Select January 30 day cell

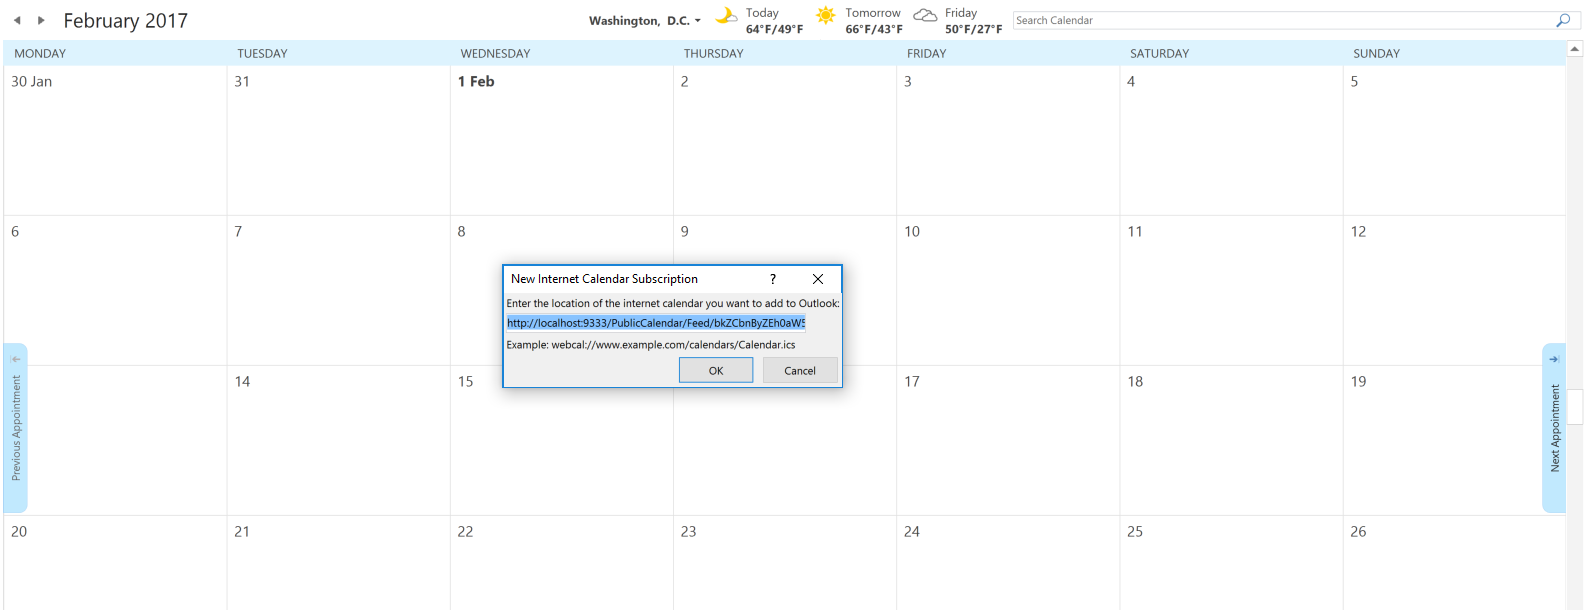coord(115,140)
